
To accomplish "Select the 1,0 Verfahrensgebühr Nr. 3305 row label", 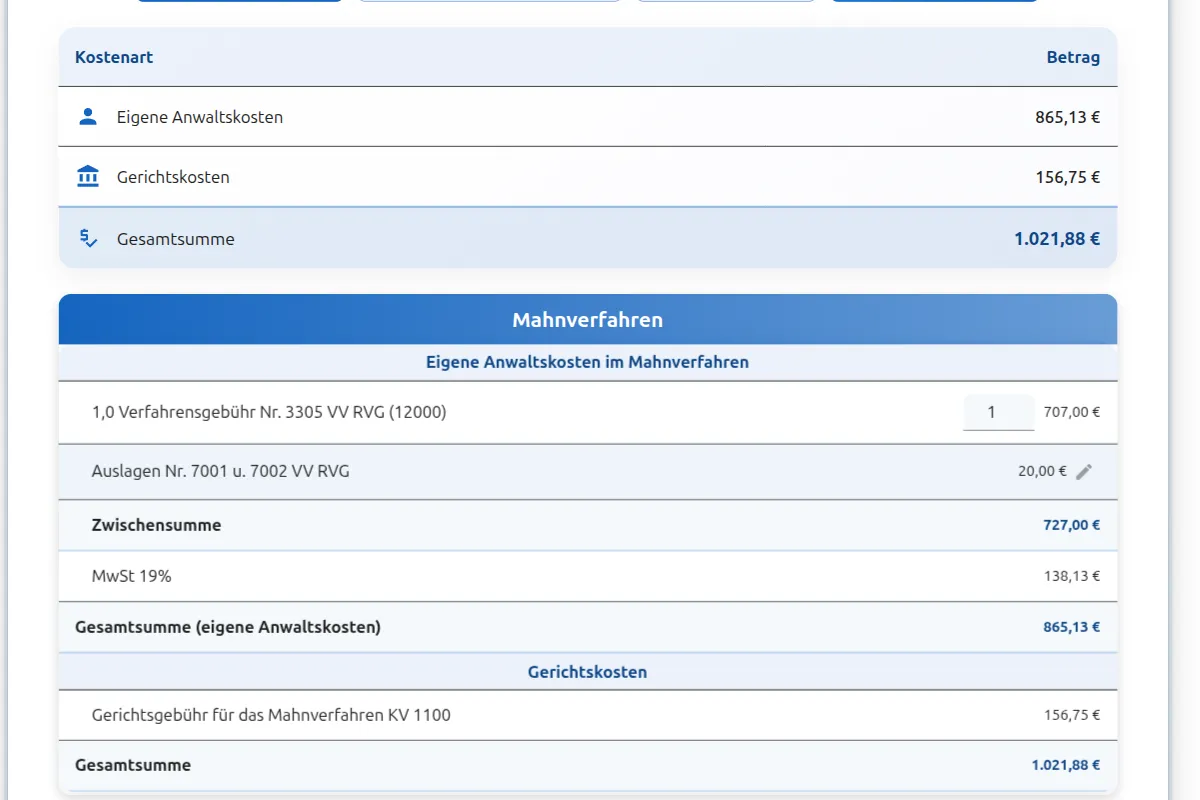I will click(x=269, y=412).
